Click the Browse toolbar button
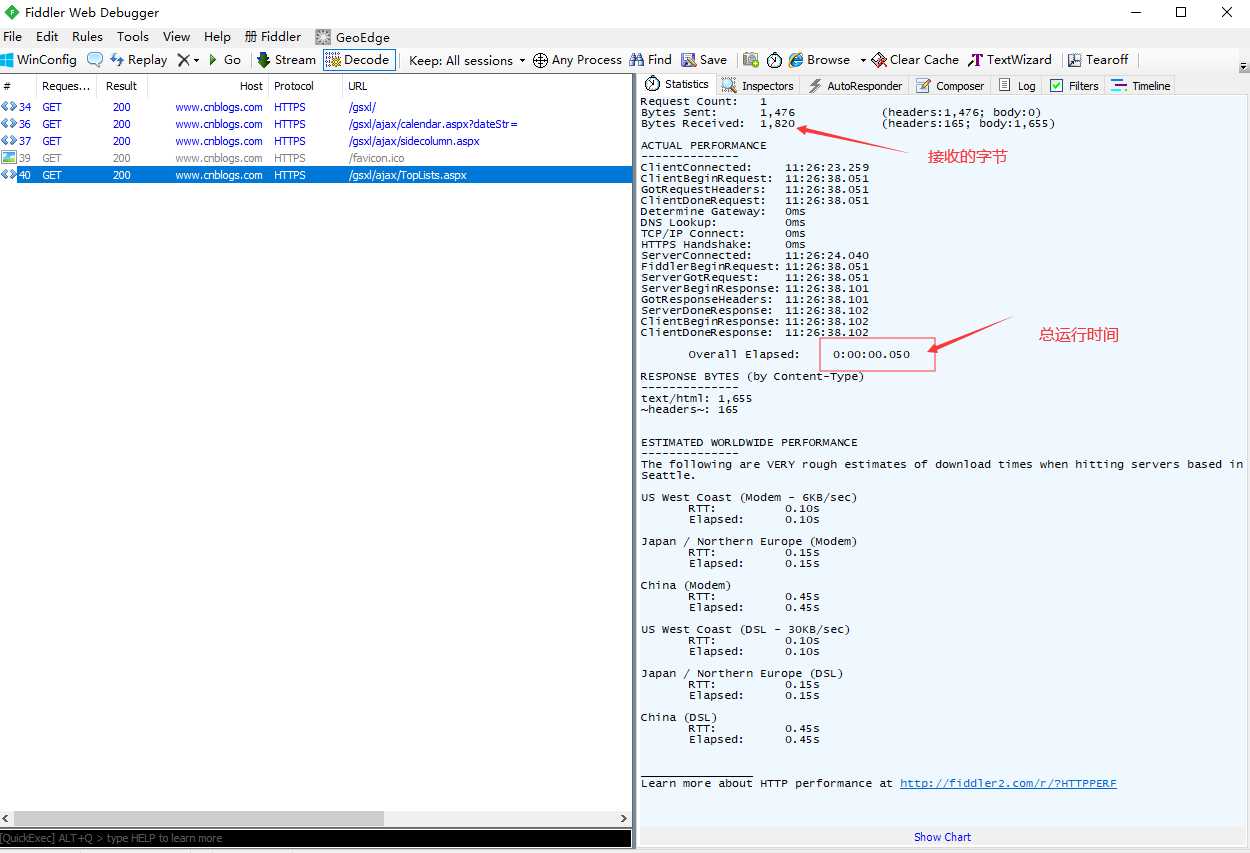 pyautogui.click(x=819, y=60)
